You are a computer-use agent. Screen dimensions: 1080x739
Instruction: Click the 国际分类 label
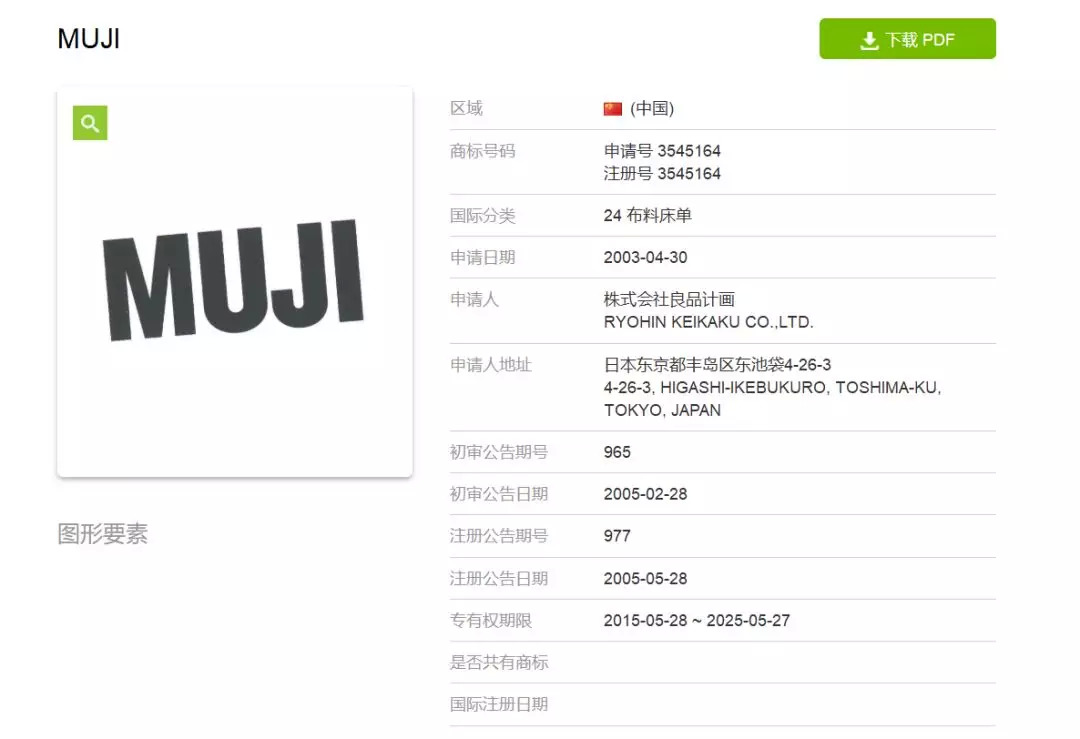coord(482,216)
